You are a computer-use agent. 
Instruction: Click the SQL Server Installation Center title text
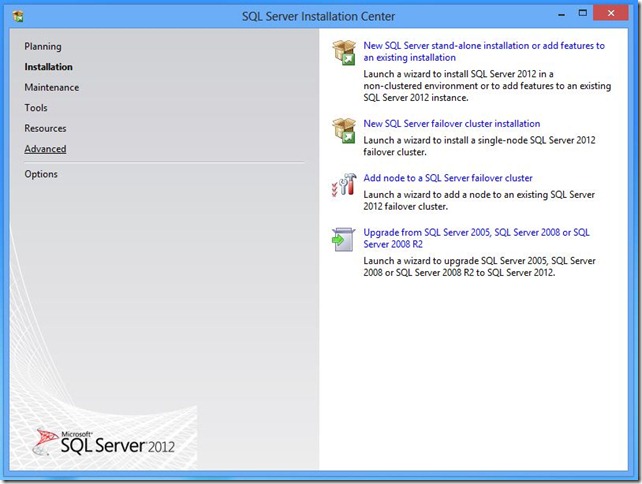pos(318,16)
